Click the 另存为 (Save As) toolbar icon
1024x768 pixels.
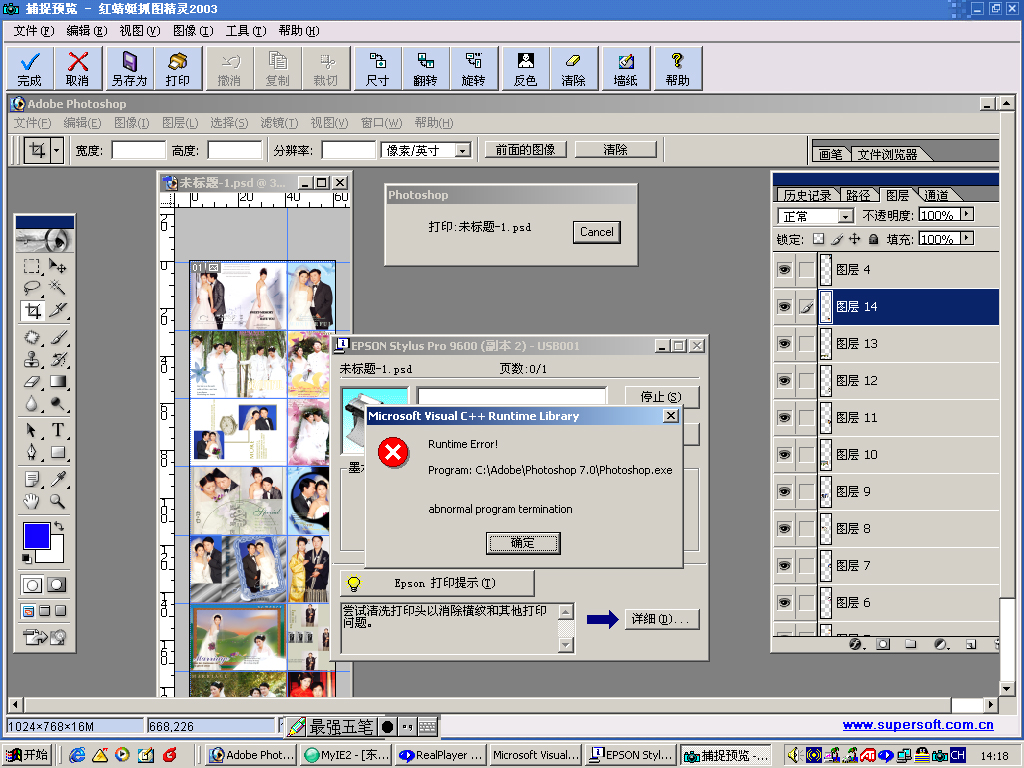(129, 68)
